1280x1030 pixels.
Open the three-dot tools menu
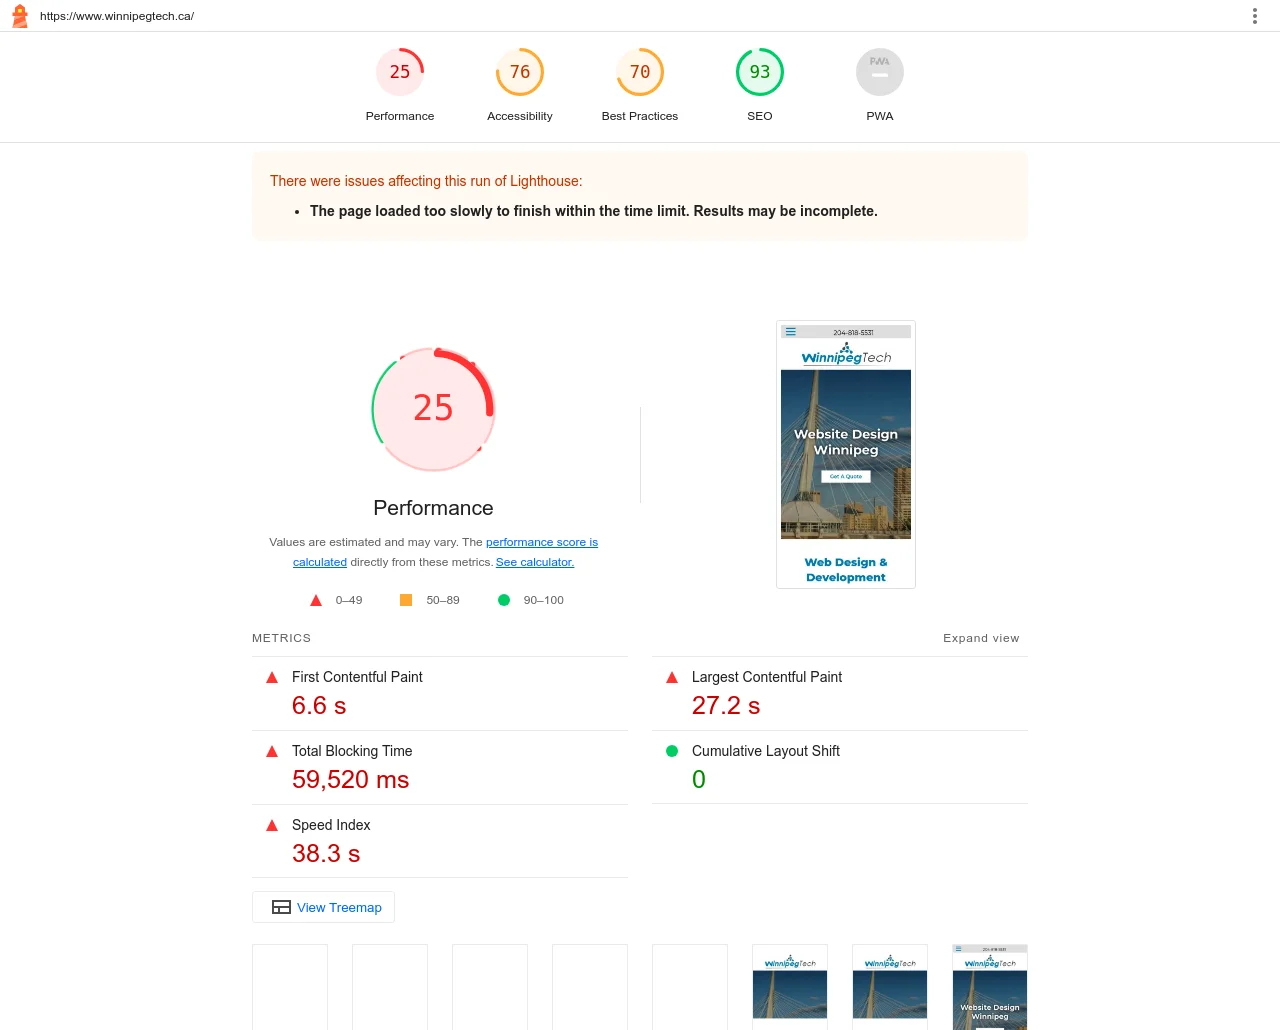click(1254, 16)
